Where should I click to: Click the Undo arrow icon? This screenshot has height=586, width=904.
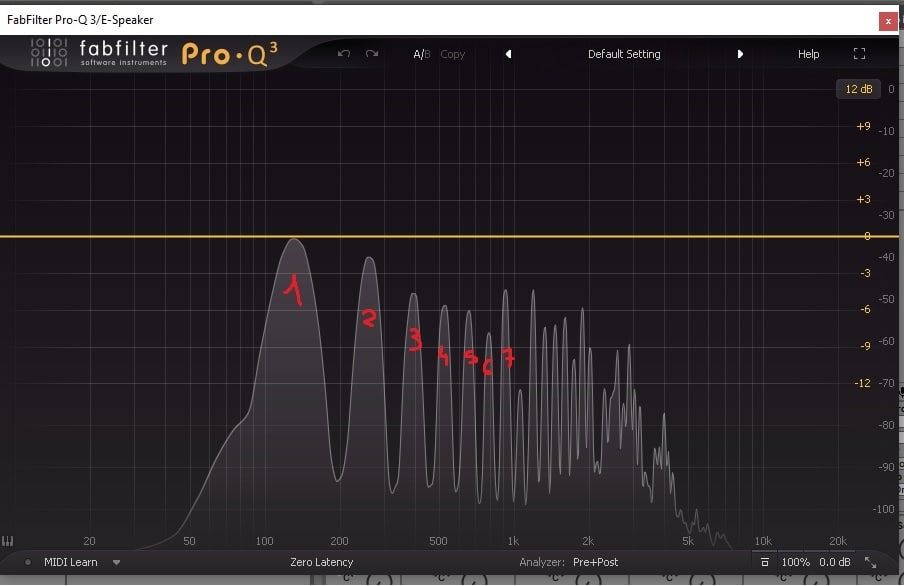pyautogui.click(x=344, y=54)
